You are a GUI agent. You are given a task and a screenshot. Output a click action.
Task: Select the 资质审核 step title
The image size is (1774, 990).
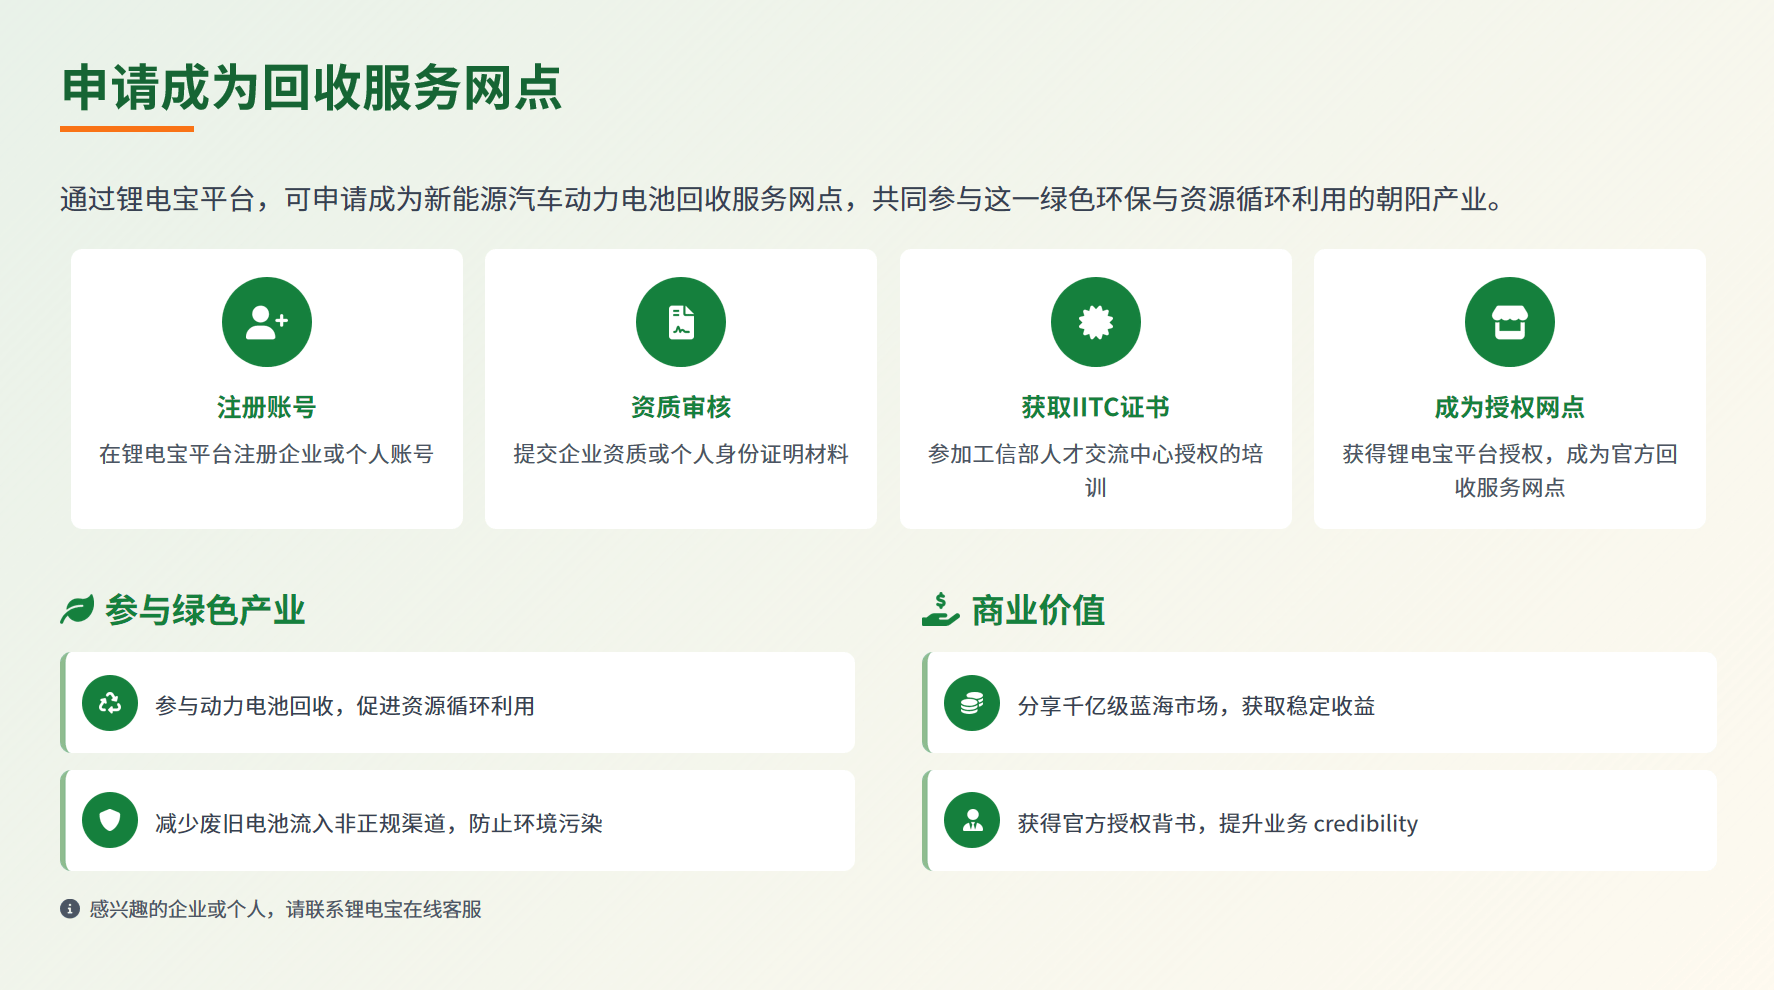pos(681,407)
